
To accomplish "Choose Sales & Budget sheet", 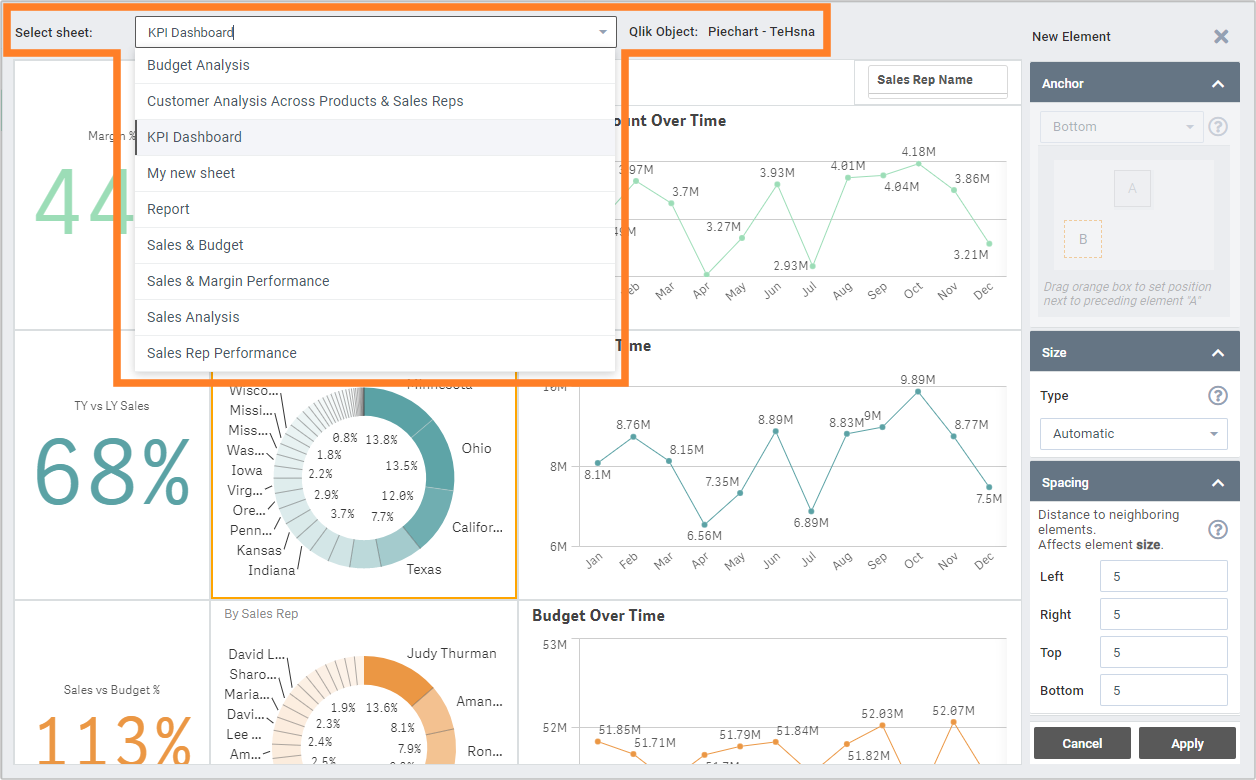I will tap(375, 245).
